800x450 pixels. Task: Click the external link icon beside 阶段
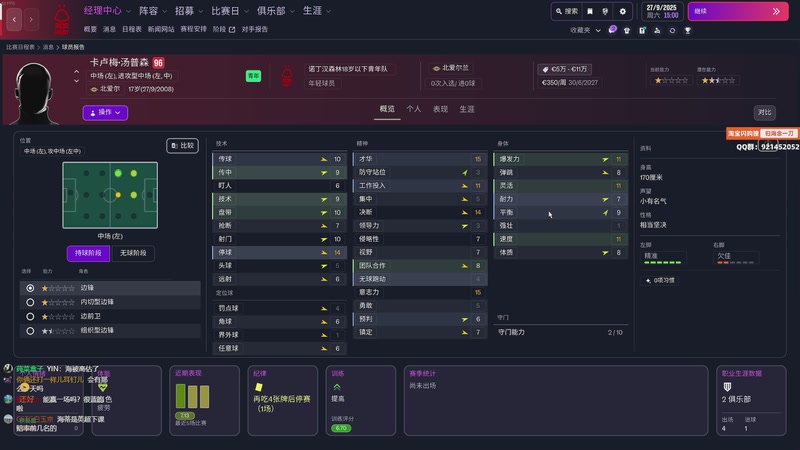click(232, 30)
